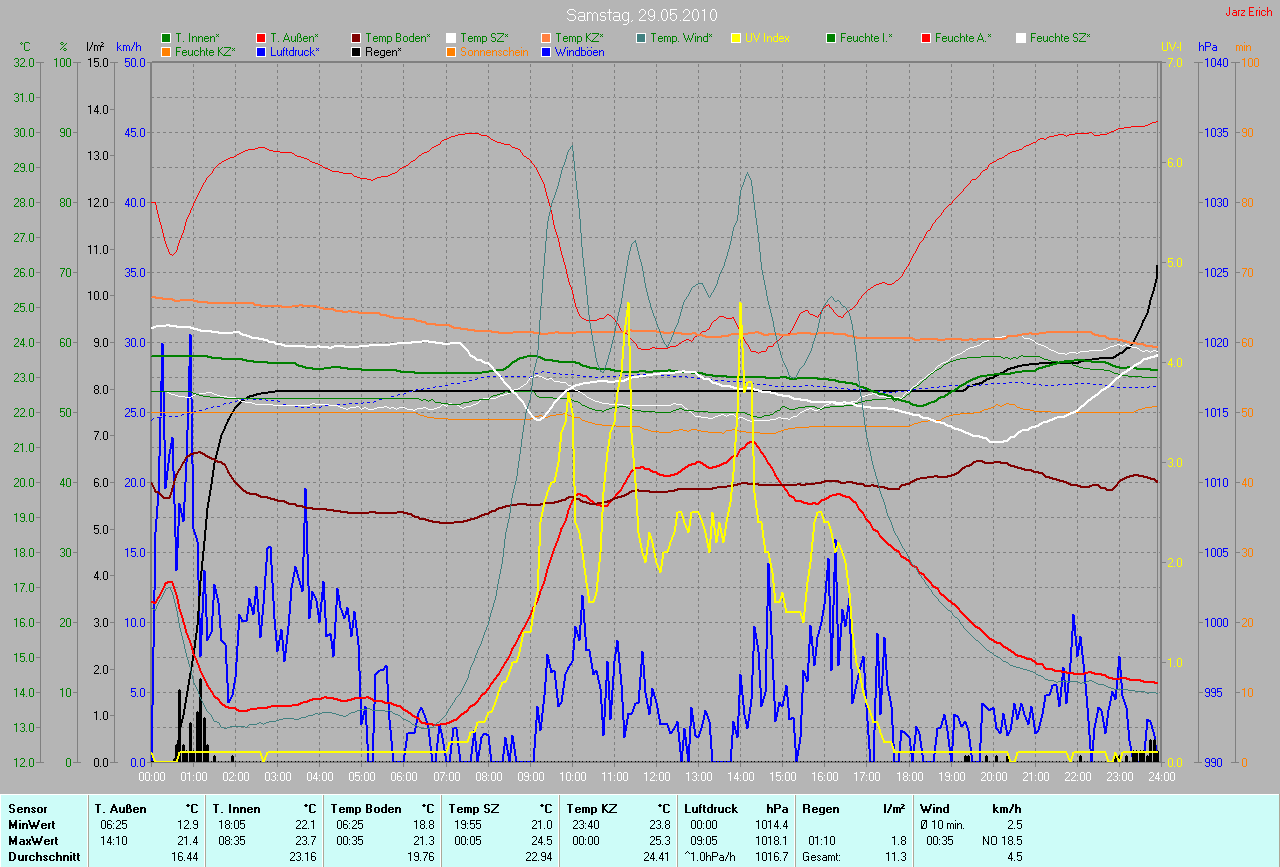Click the green swatch beside Feuchte I.*
The width and height of the screenshot is (1280, 867).
(831, 38)
